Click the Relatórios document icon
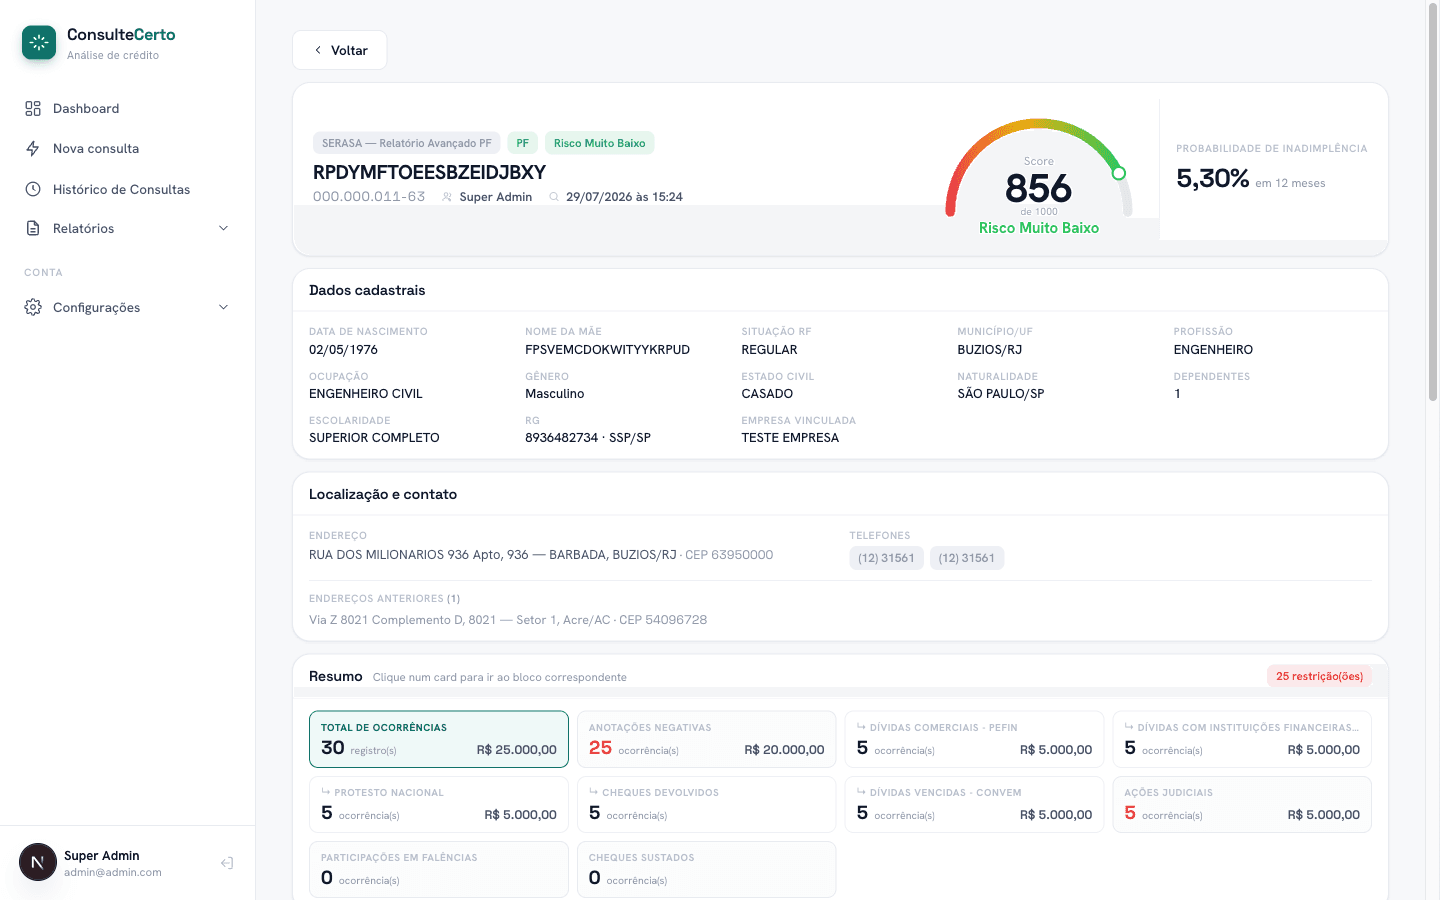 pyautogui.click(x=33, y=228)
